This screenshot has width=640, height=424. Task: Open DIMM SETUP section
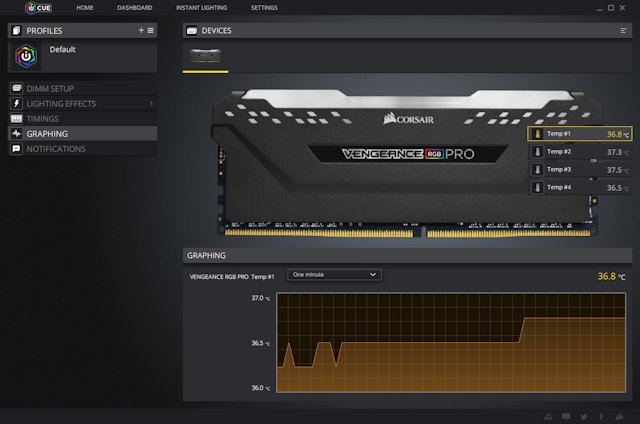point(82,89)
